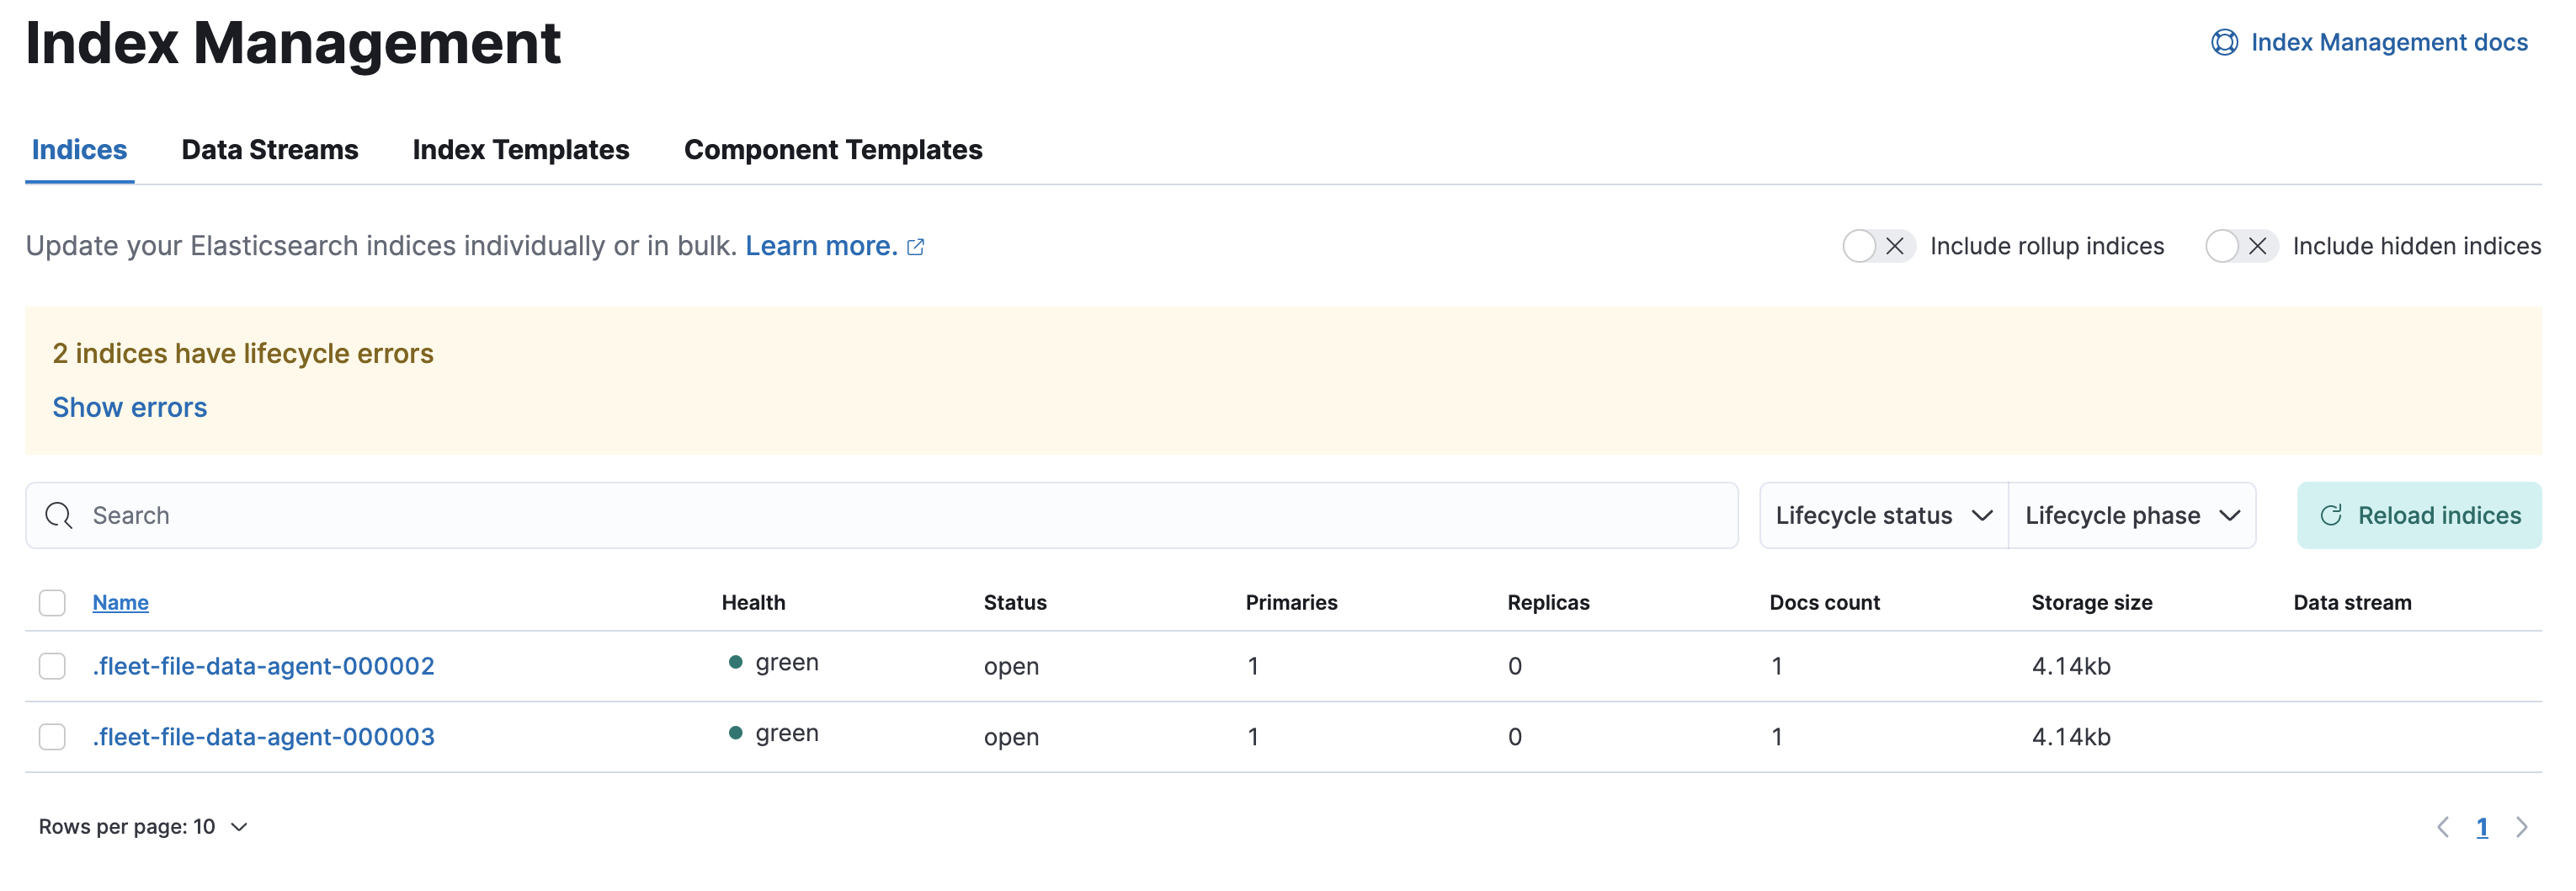Click the search magnifier icon
Screen dimensions: 2576x891
coord(57,515)
